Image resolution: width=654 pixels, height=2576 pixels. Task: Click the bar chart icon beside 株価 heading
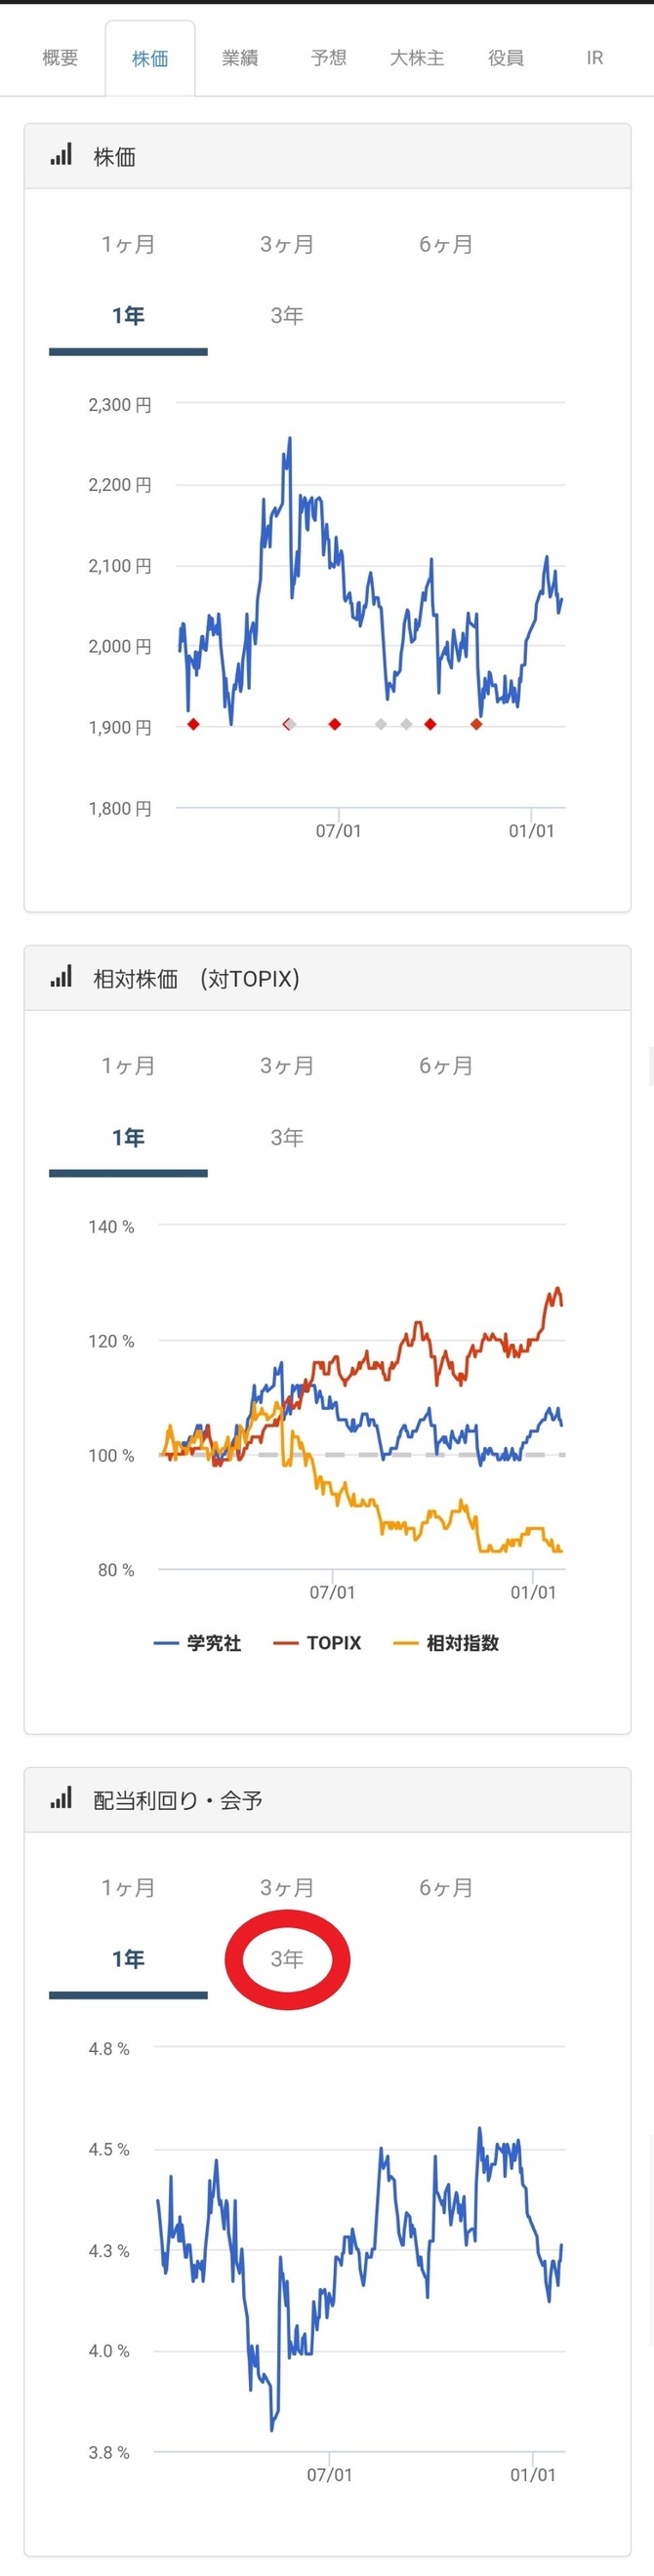[x=58, y=156]
